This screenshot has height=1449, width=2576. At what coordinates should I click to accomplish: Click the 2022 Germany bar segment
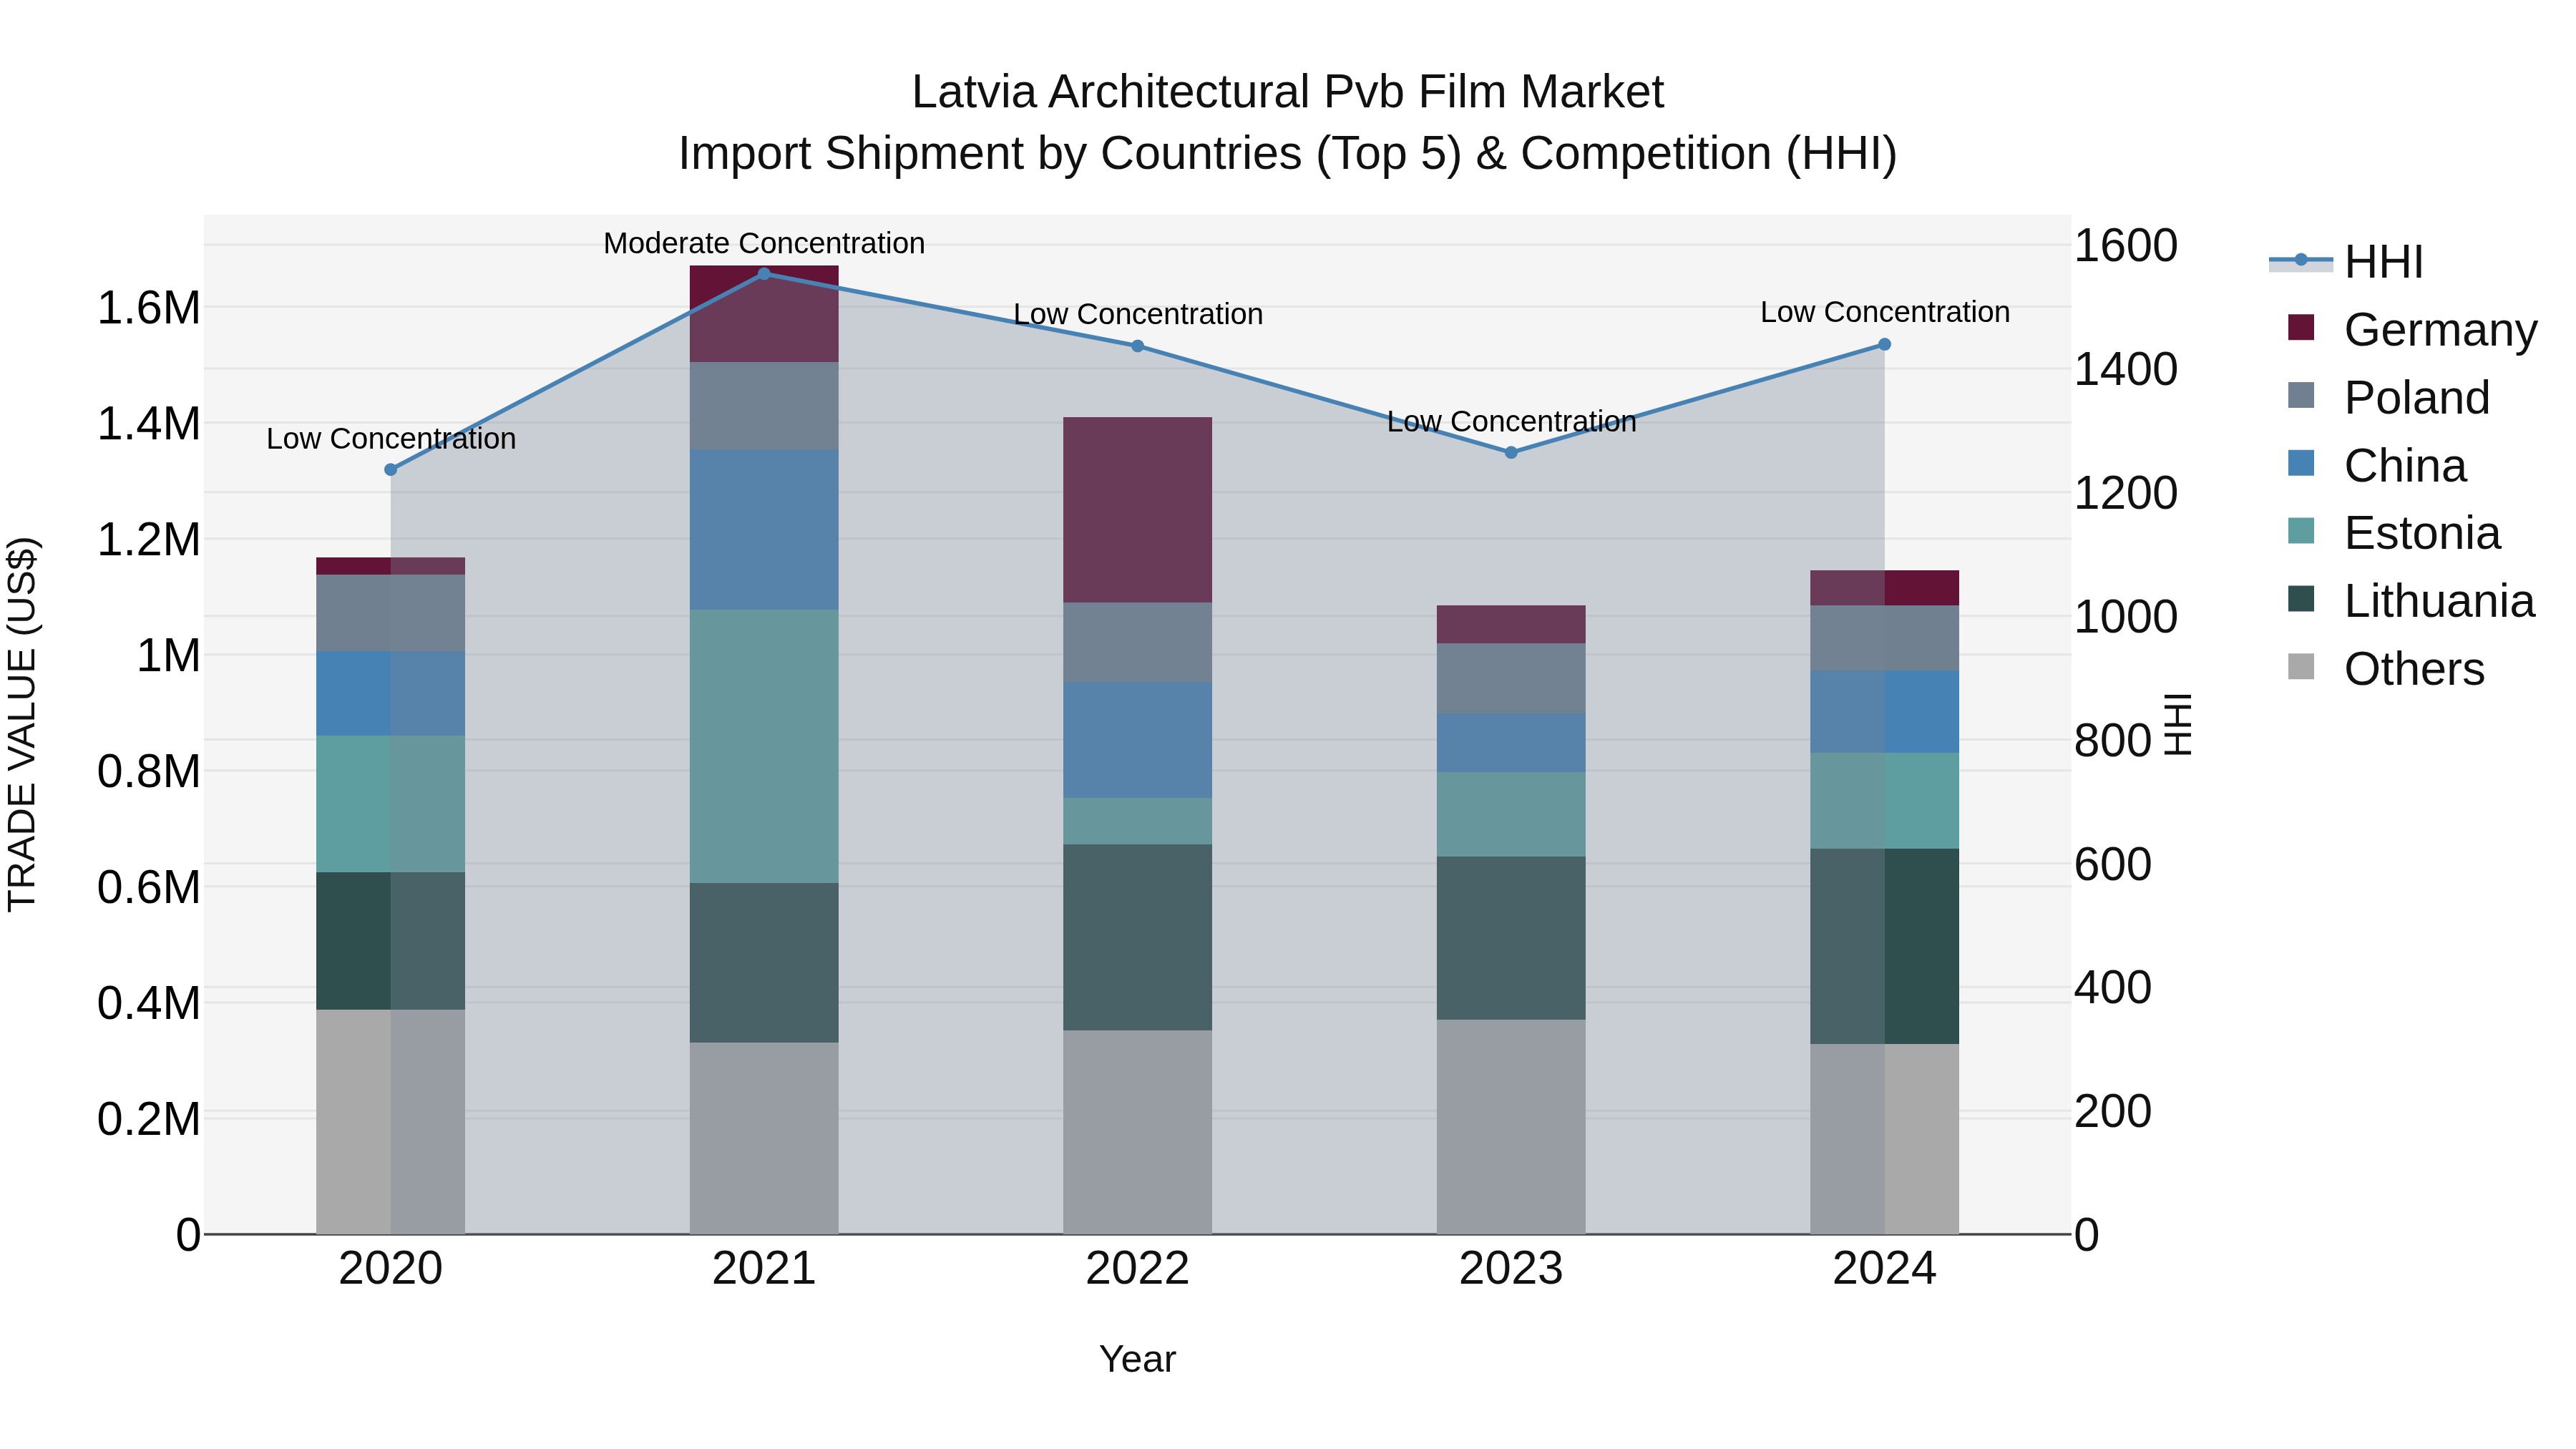[x=1137, y=510]
